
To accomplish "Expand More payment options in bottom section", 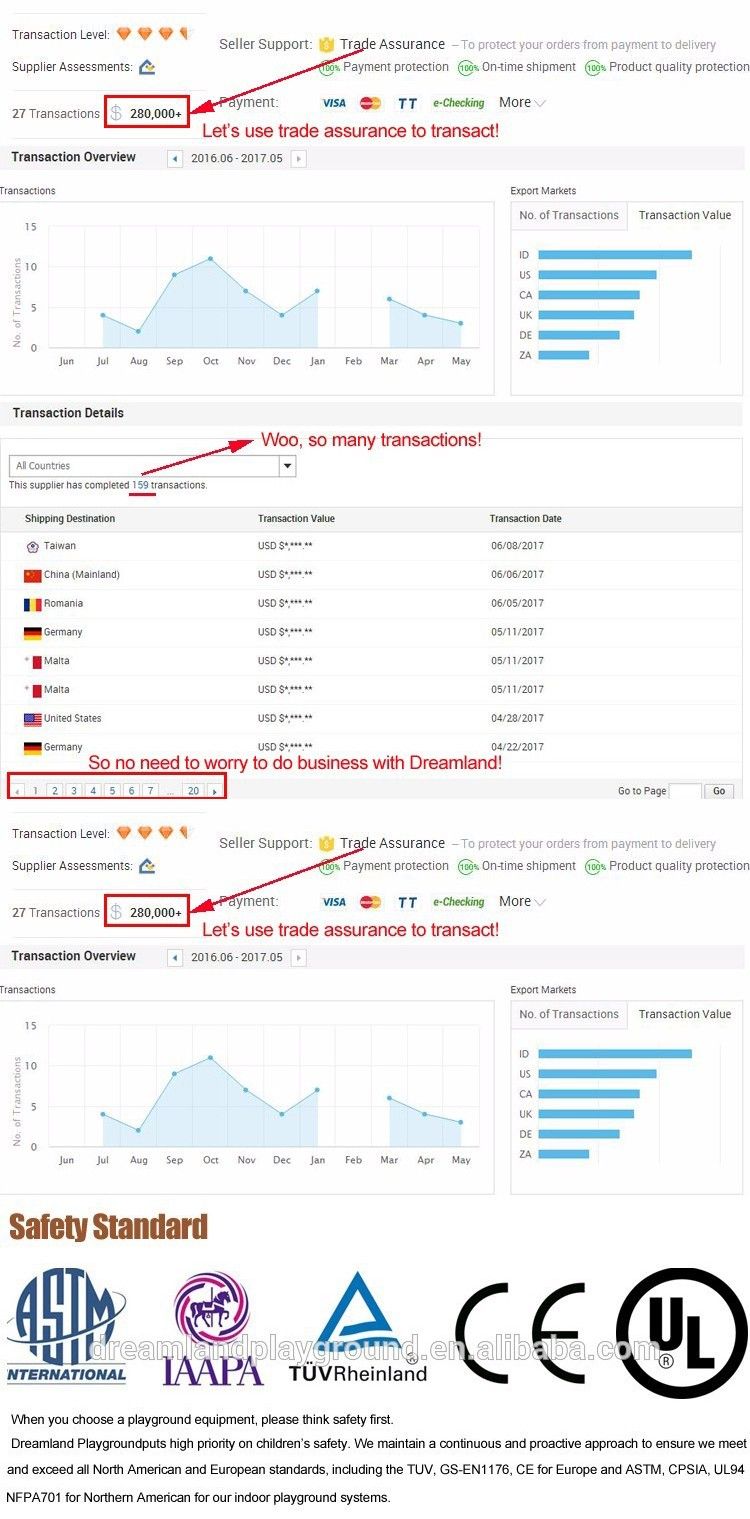I will click(x=522, y=901).
